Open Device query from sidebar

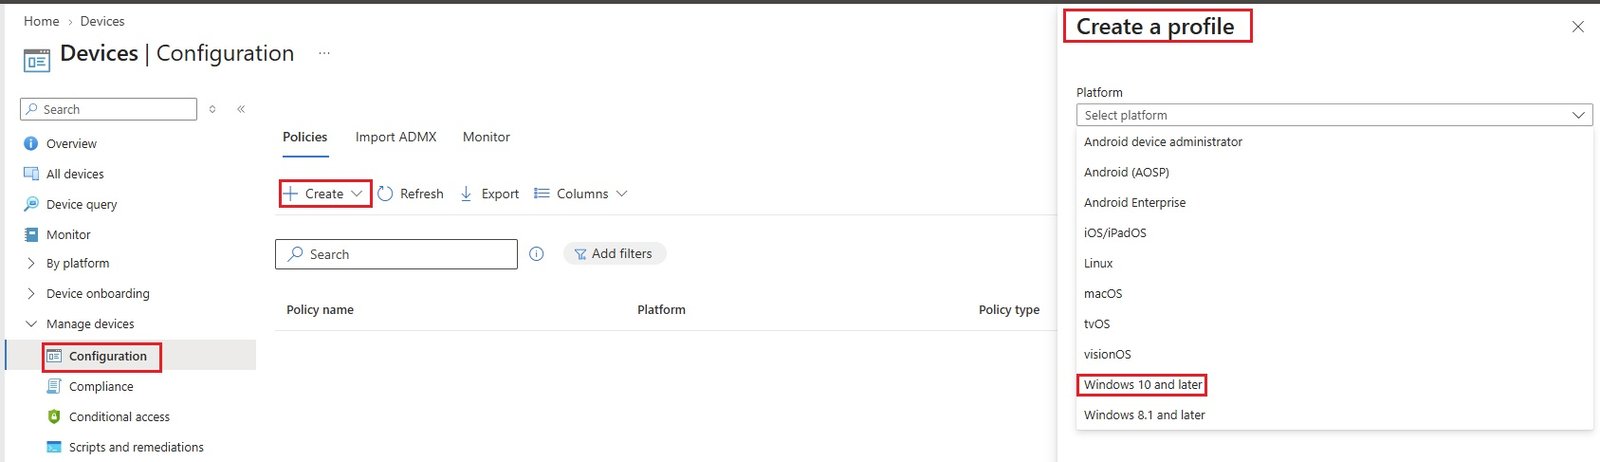[x=81, y=205]
